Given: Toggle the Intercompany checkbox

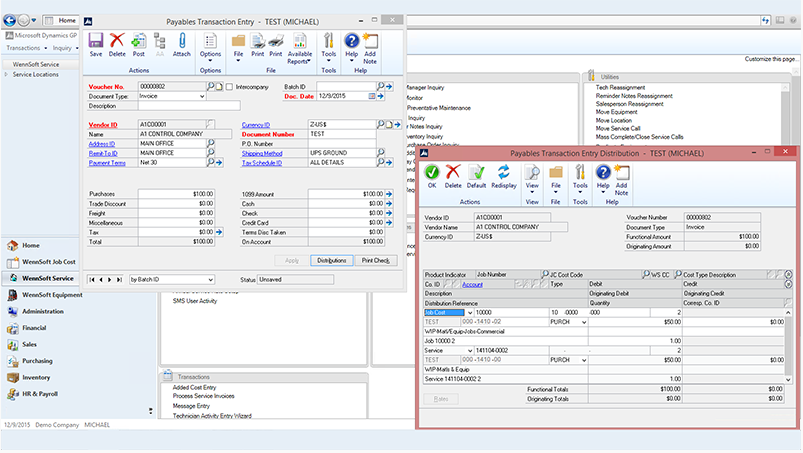Looking at the screenshot, I should 229,87.
